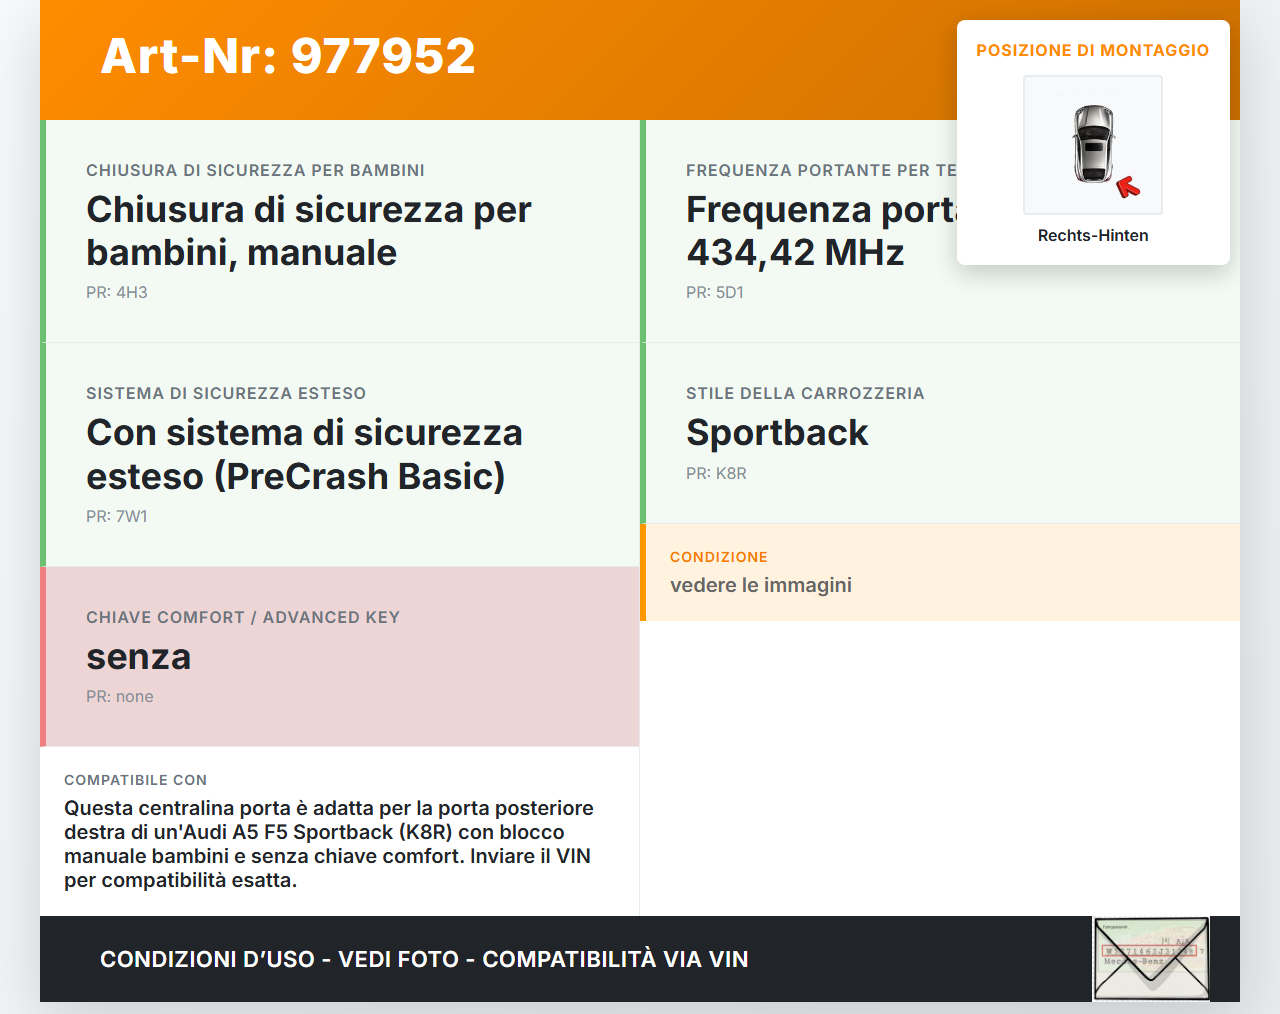Click the footer 'CONDIZIONI D'USO - VEDI FOTO' banner text
1280x1014 pixels.
tap(424, 959)
